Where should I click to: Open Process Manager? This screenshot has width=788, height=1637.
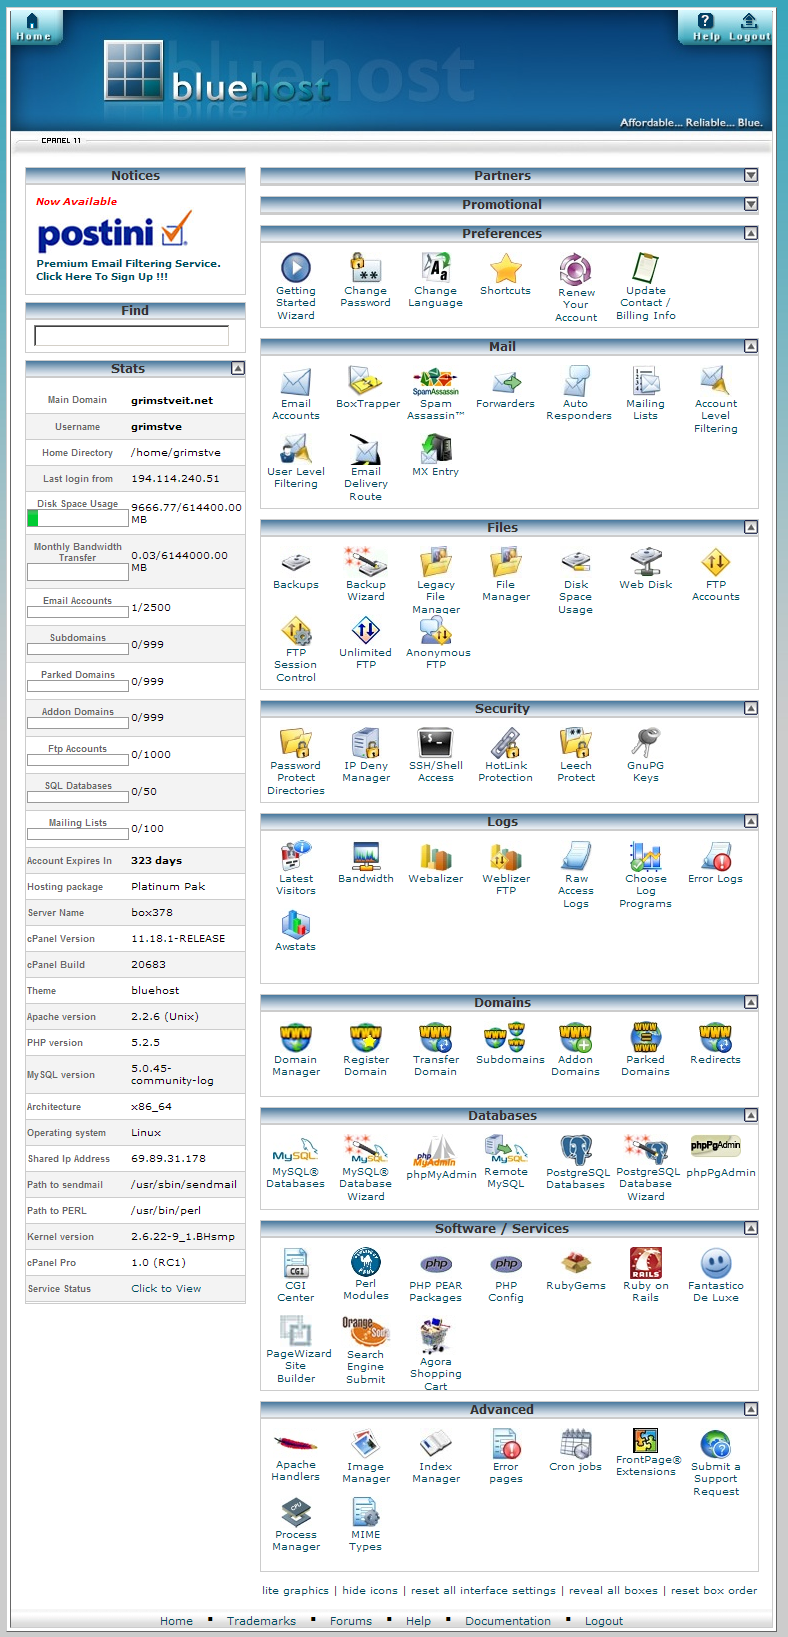[x=296, y=1525]
